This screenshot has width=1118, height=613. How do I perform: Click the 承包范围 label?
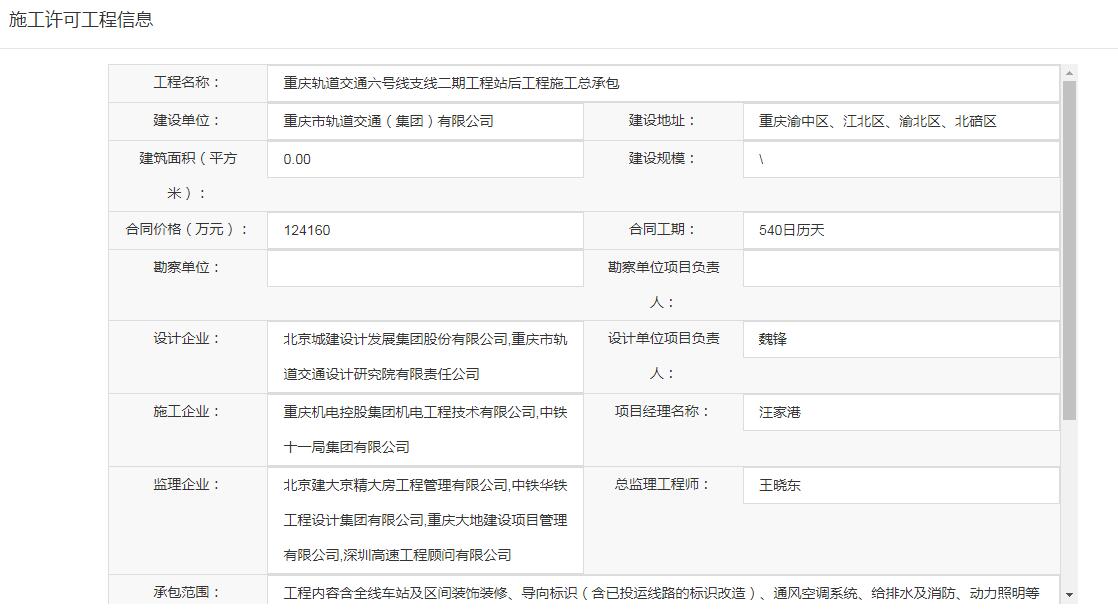click(187, 592)
